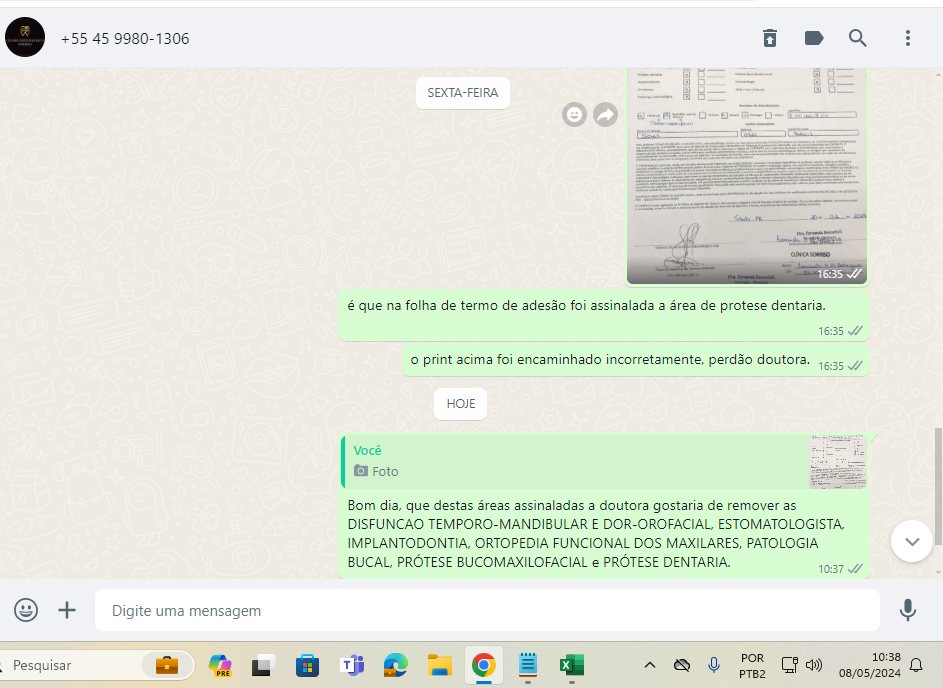Jump to latest messages with down chevron
Viewport: 943px width, 688px height.
click(912, 541)
